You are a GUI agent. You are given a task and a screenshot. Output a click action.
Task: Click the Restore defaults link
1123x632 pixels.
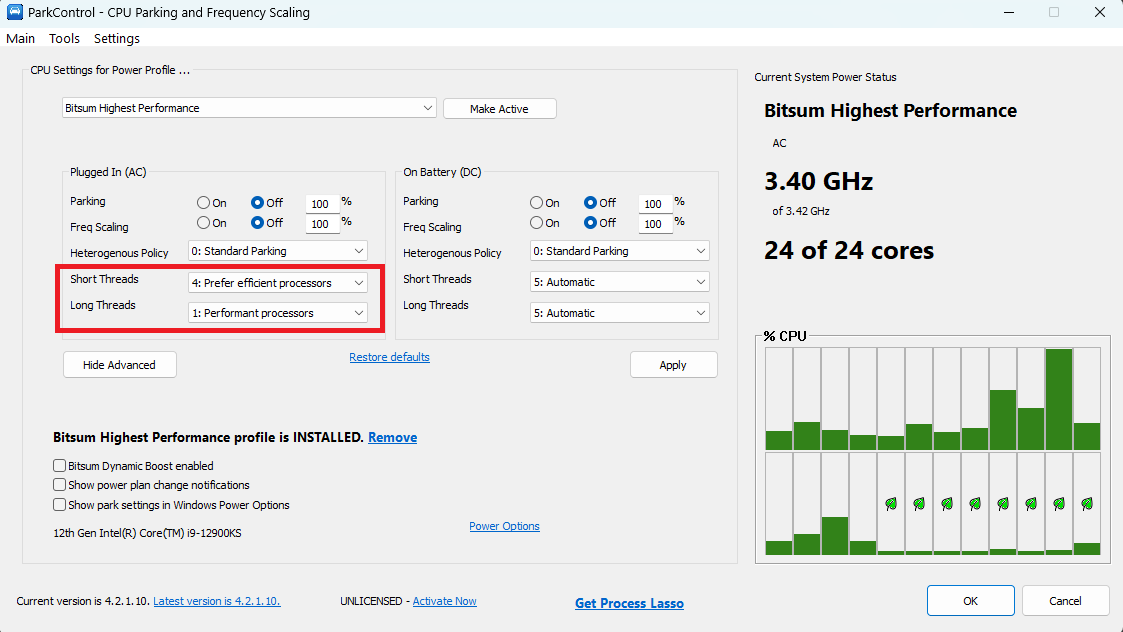390,357
